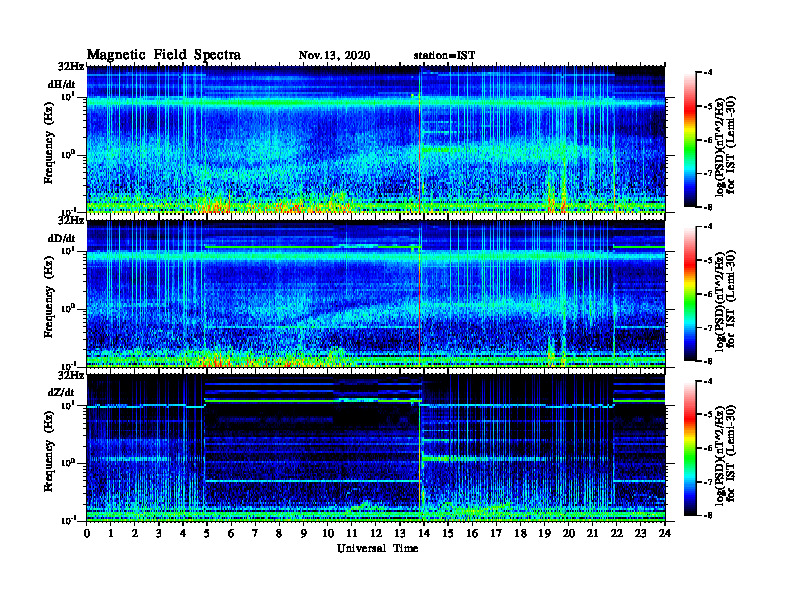Click the "9" tick on the Universal Time axis
Viewport: 792px width, 612px height.
(304, 533)
